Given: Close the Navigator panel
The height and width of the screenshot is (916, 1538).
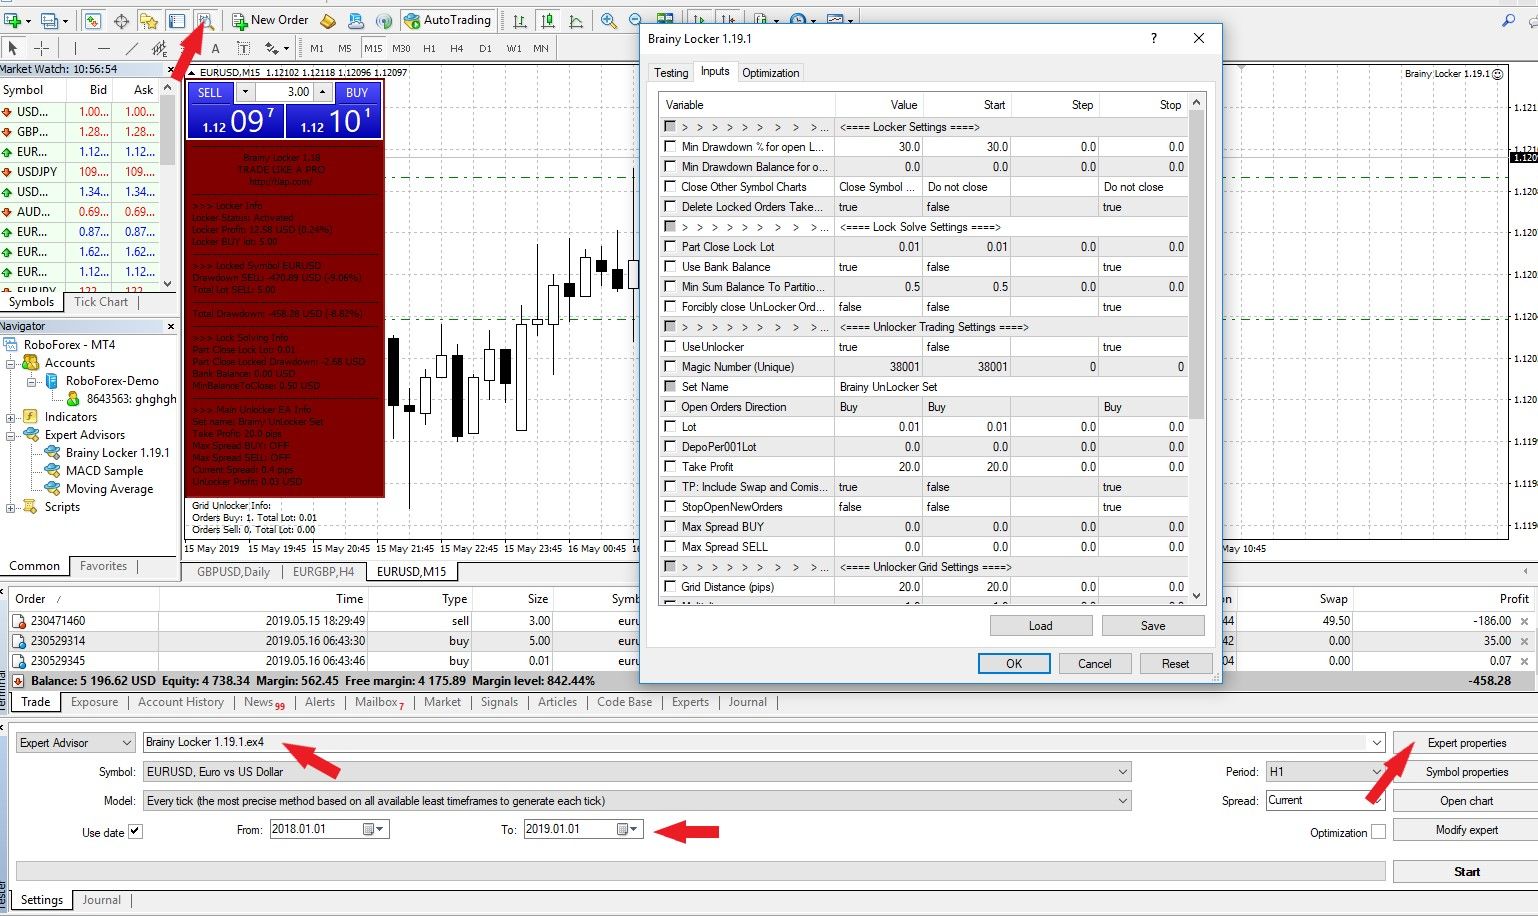Looking at the screenshot, I should 171,326.
